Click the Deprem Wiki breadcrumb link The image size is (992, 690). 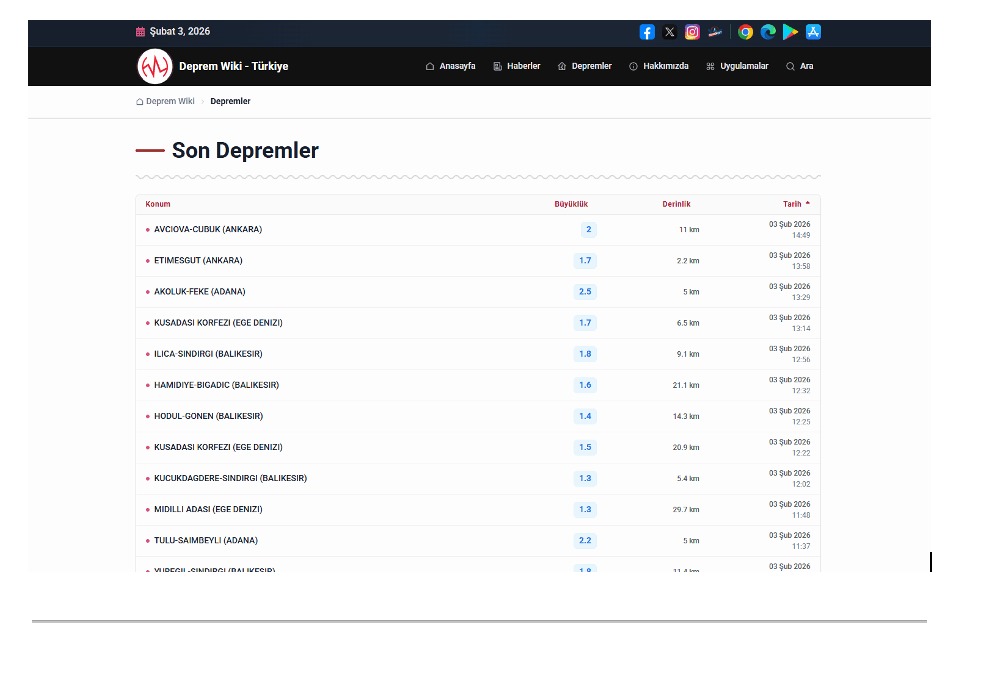coord(169,102)
